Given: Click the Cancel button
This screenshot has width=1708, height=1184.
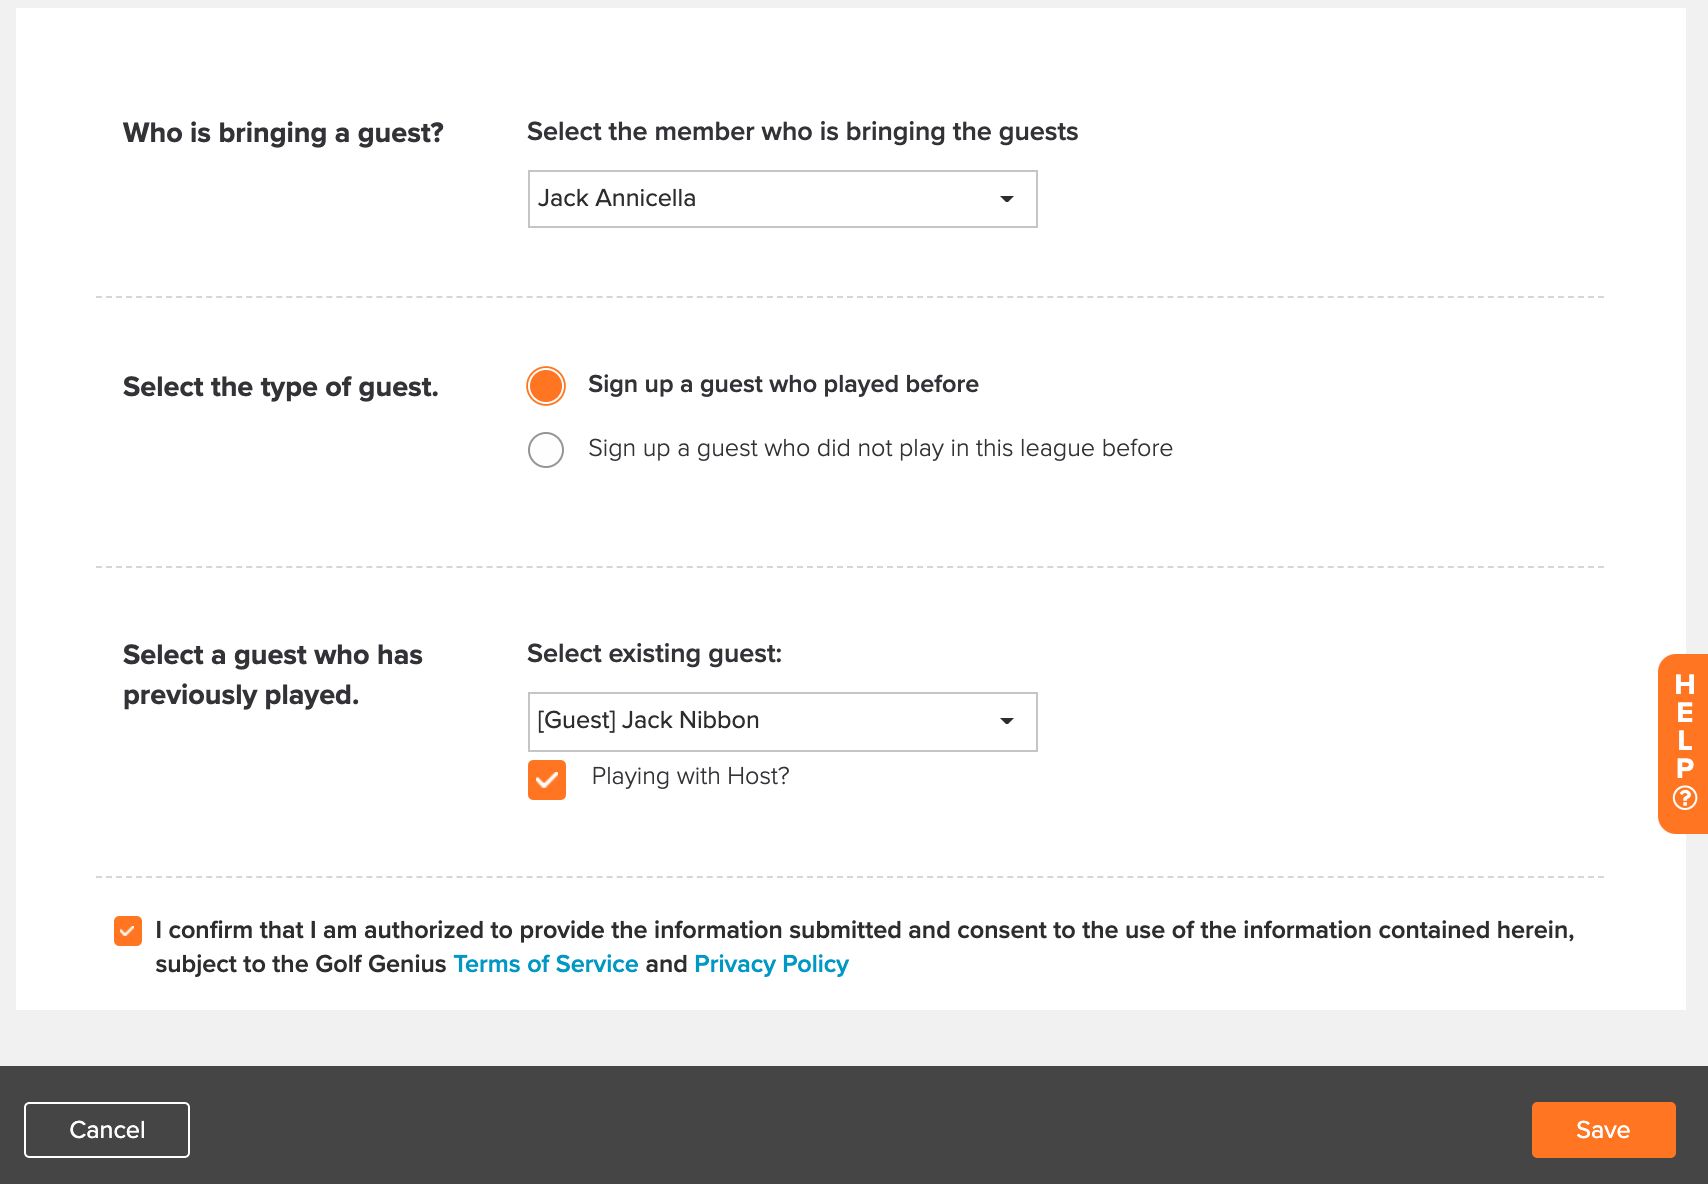Looking at the screenshot, I should pyautogui.click(x=107, y=1130).
